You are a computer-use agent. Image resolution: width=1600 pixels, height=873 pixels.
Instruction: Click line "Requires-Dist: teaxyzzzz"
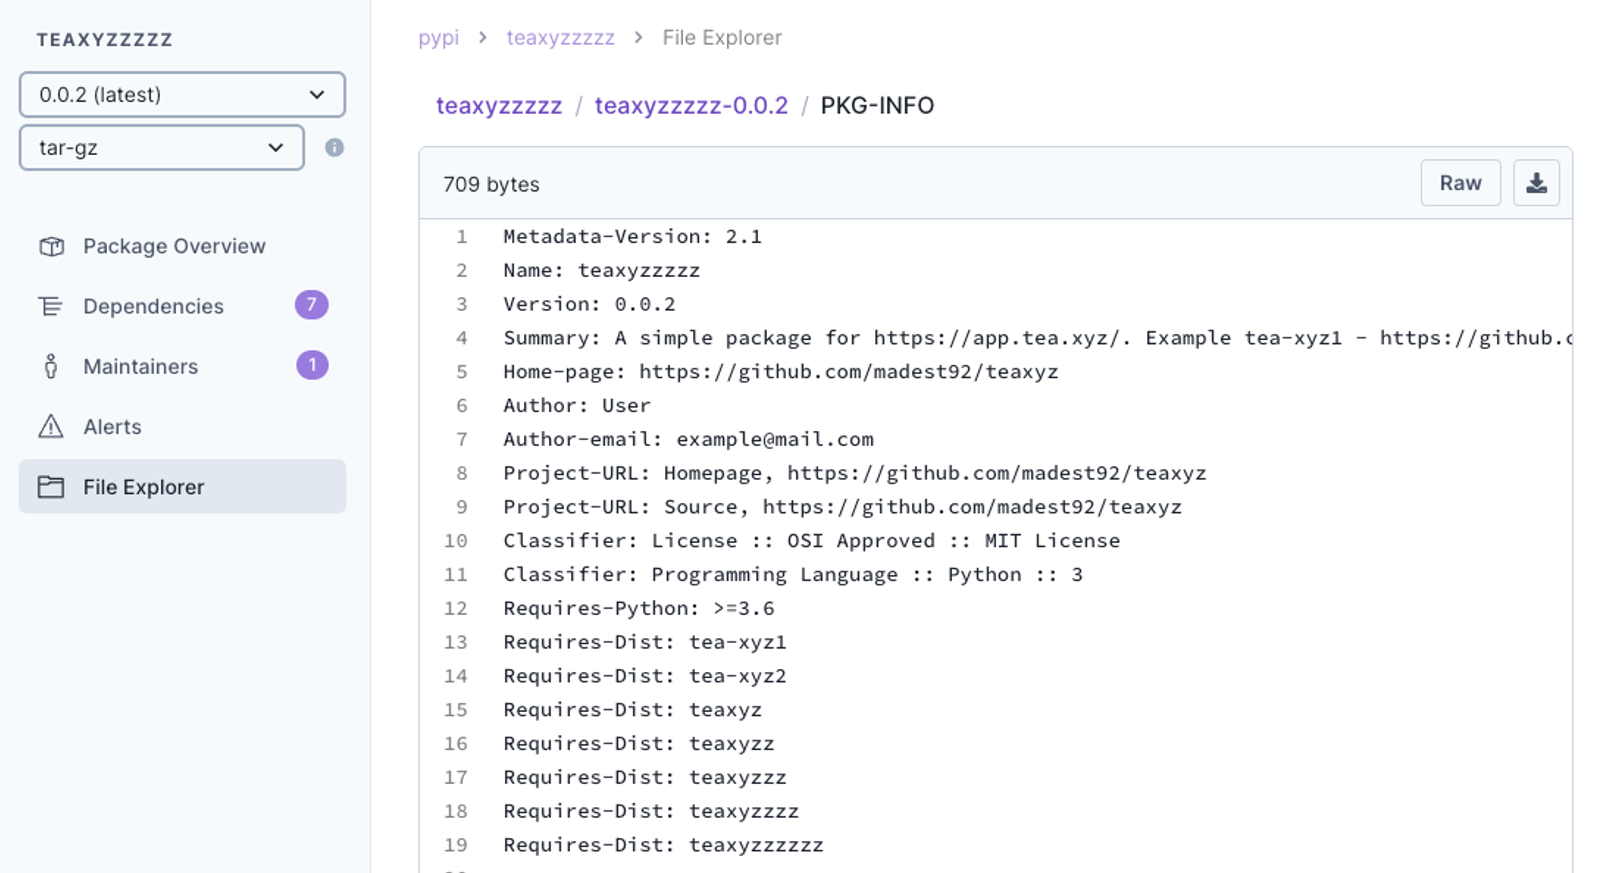click(x=651, y=811)
